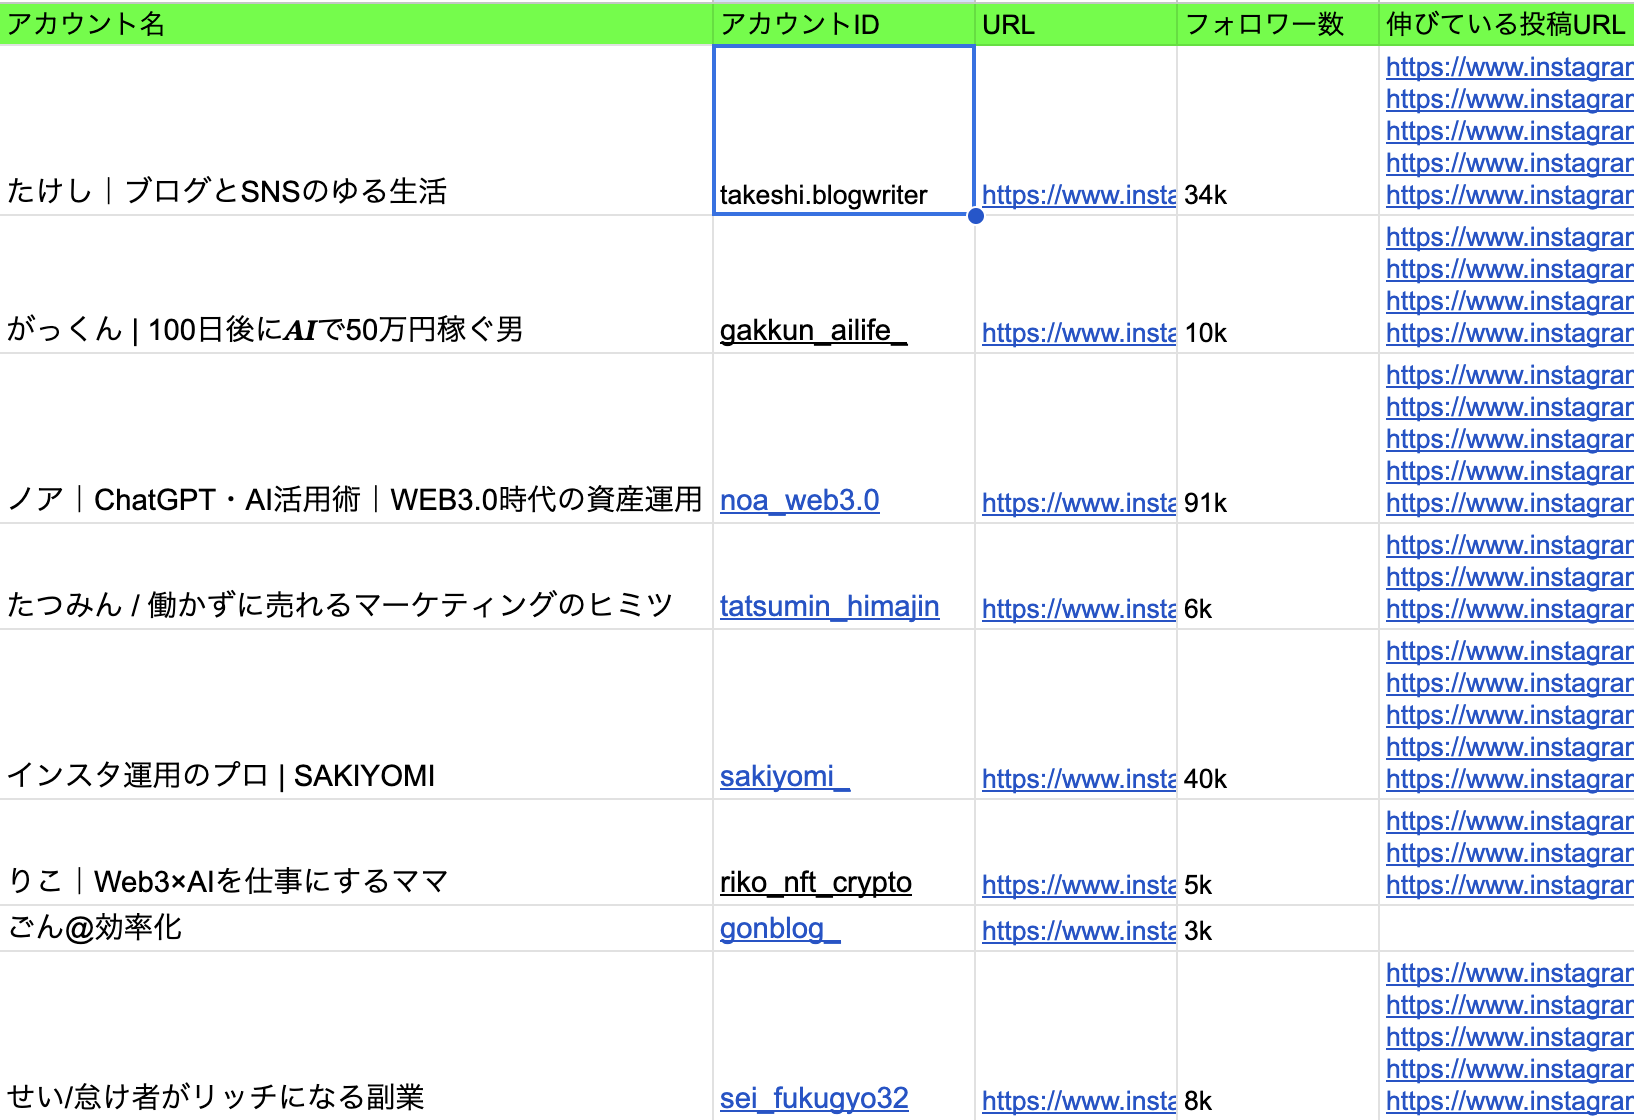Select the ごん@効率化 account name cell
Image resolution: width=1634 pixels, height=1120 pixels.
coord(356,928)
